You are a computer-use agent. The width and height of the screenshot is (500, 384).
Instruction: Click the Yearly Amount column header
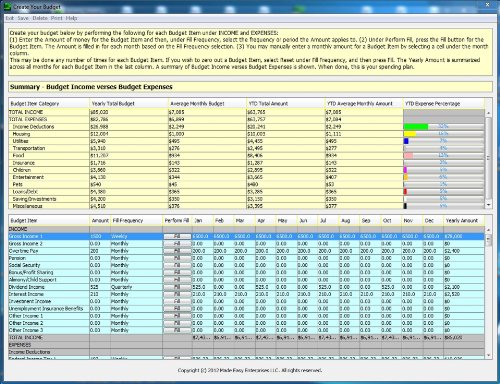coord(464,221)
